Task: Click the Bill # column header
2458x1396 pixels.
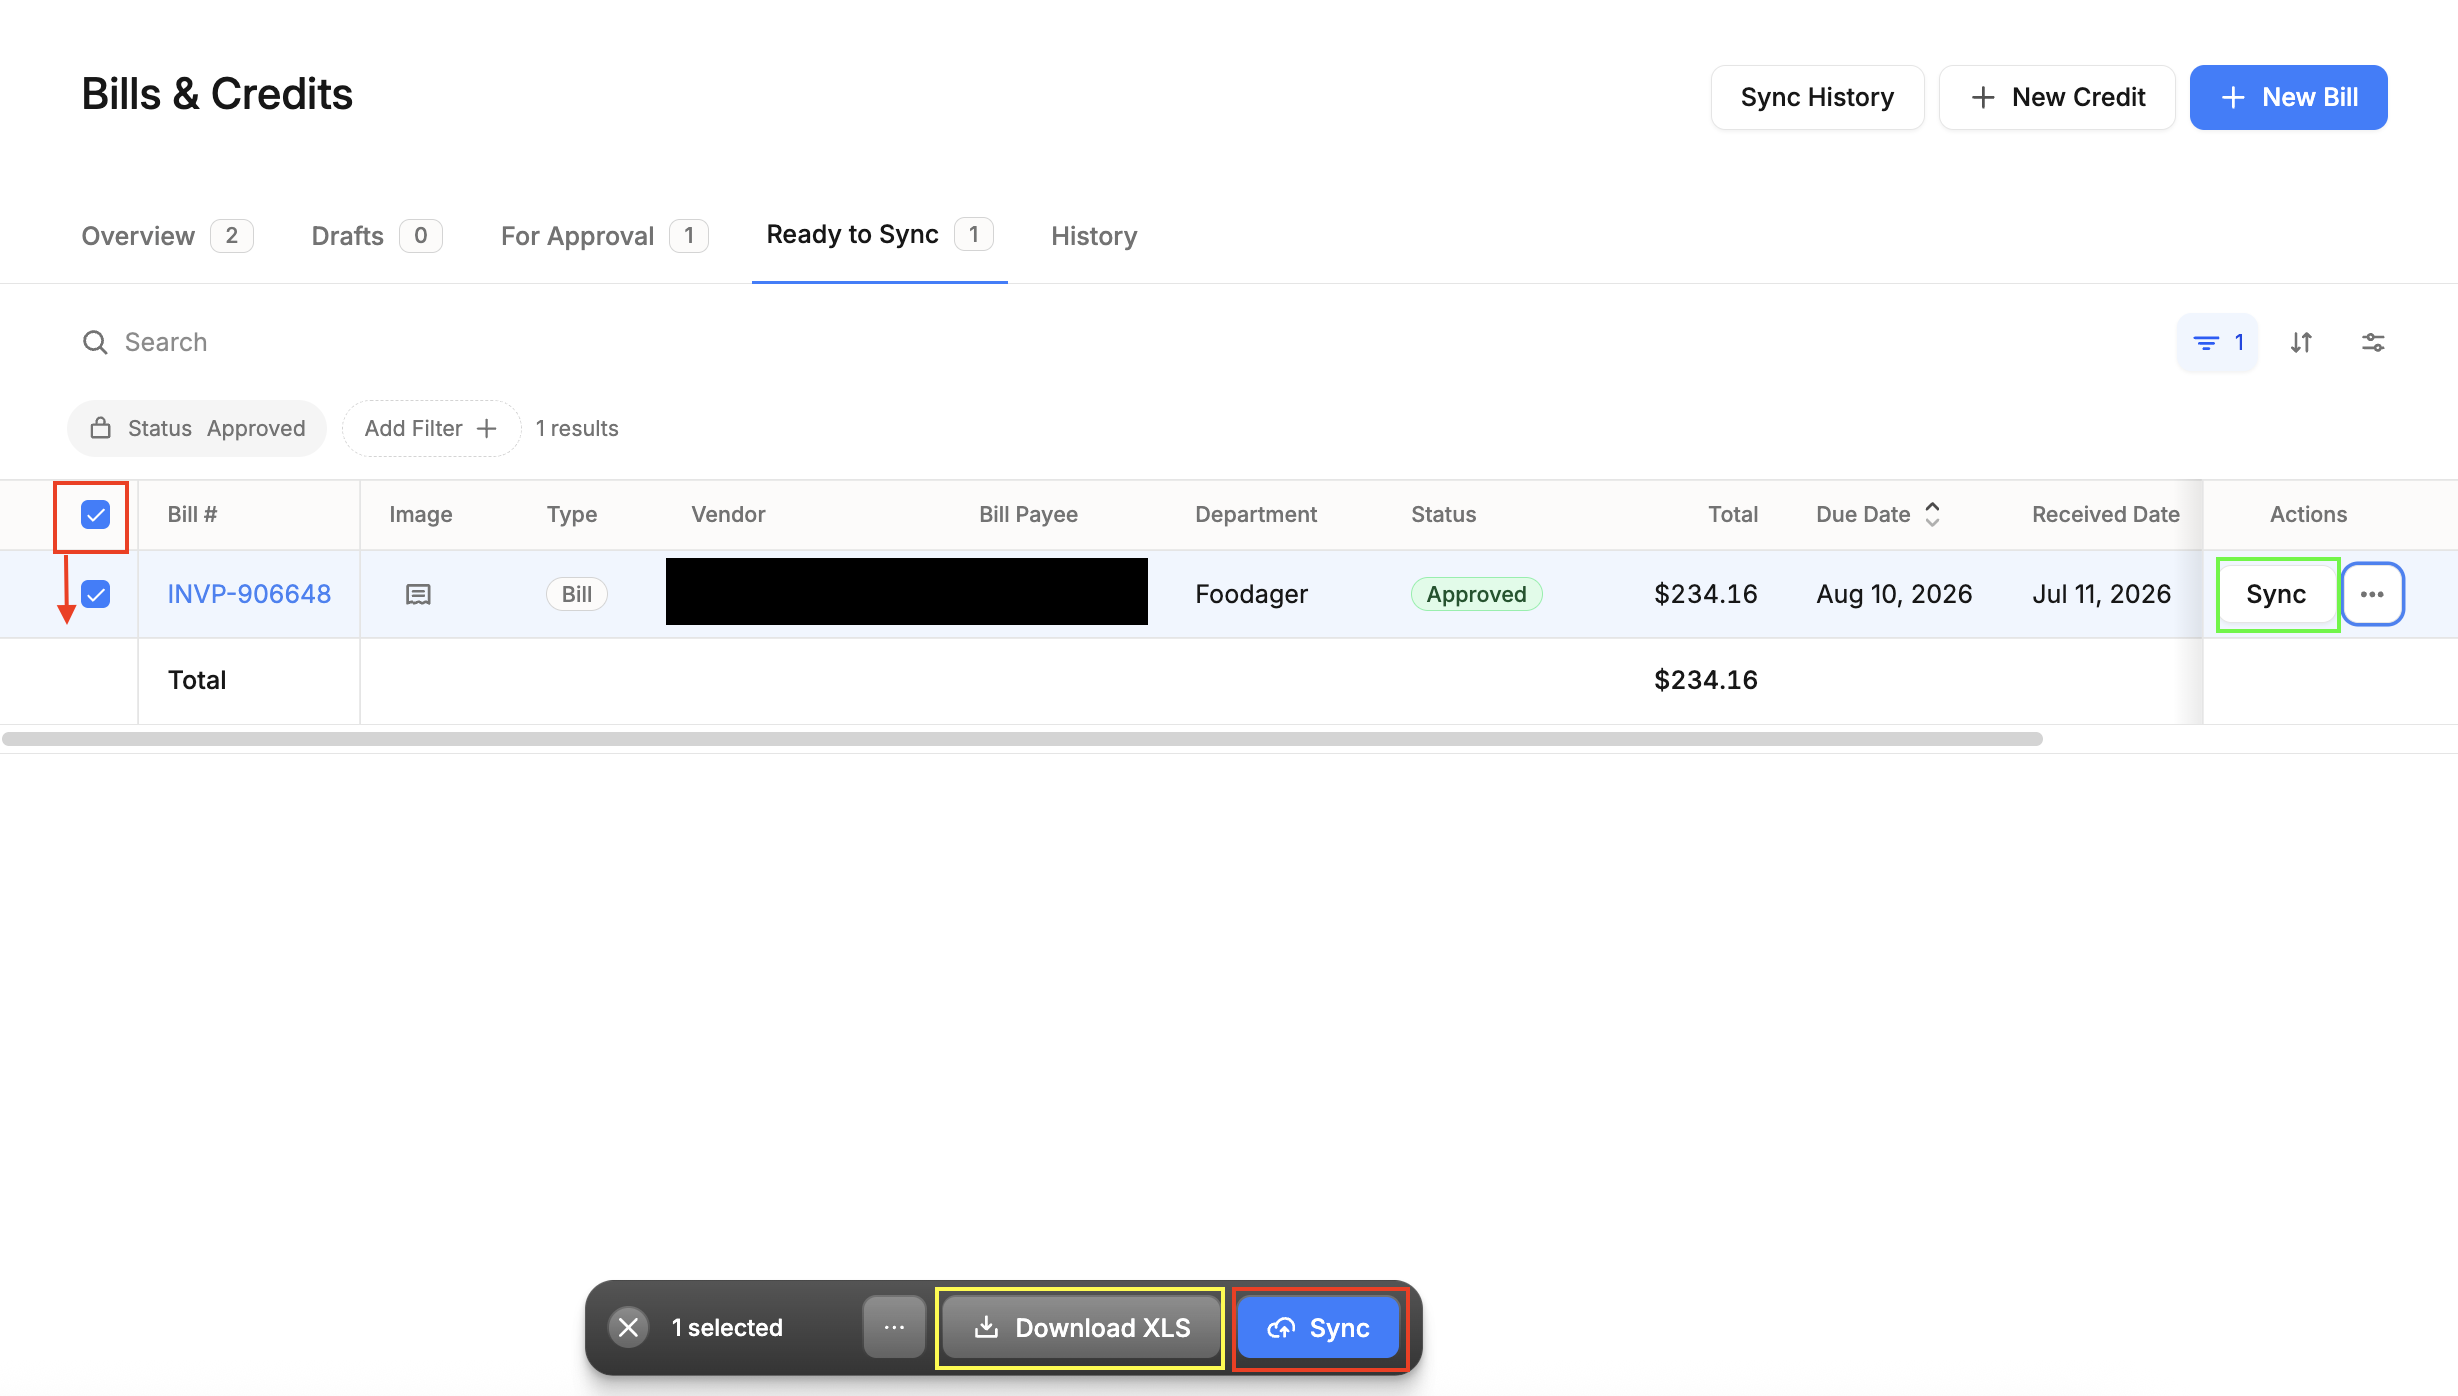Action: coord(192,514)
